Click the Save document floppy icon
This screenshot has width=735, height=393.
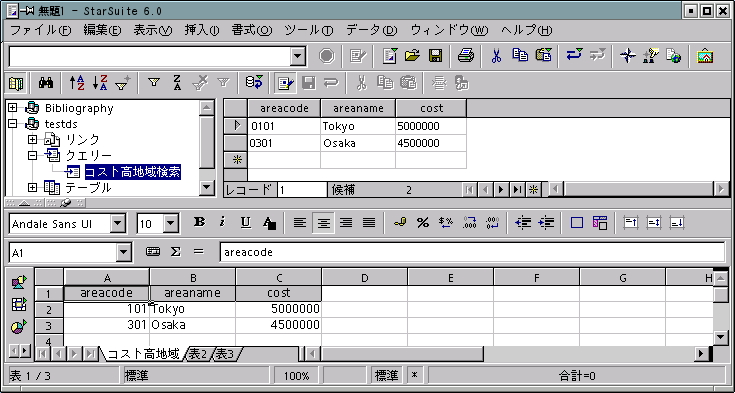pos(435,56)
